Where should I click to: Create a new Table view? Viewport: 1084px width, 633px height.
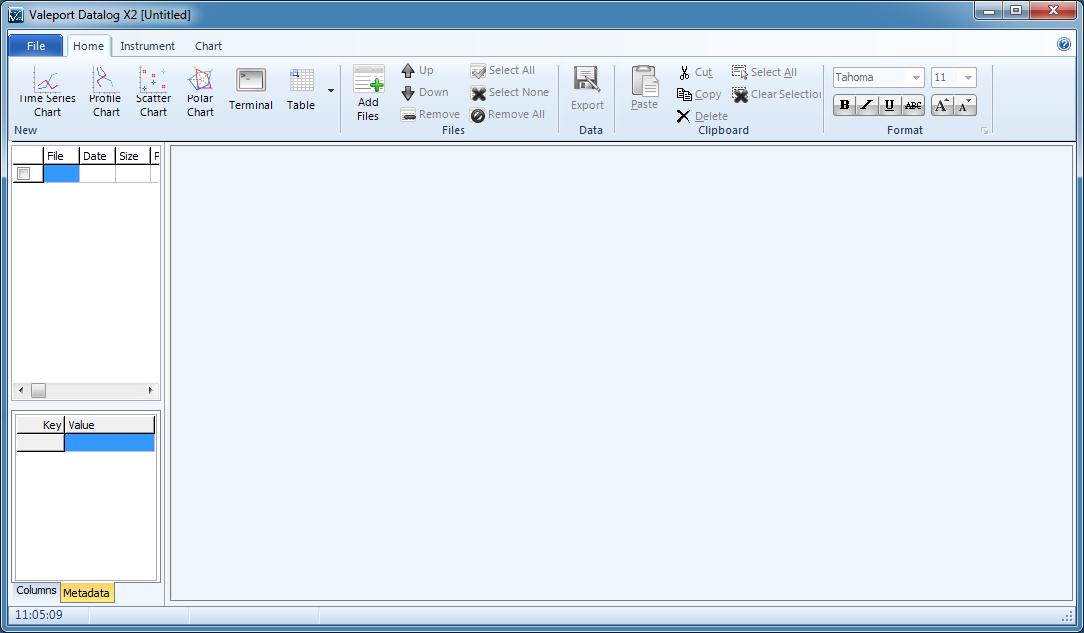click(x=301, y=89)
